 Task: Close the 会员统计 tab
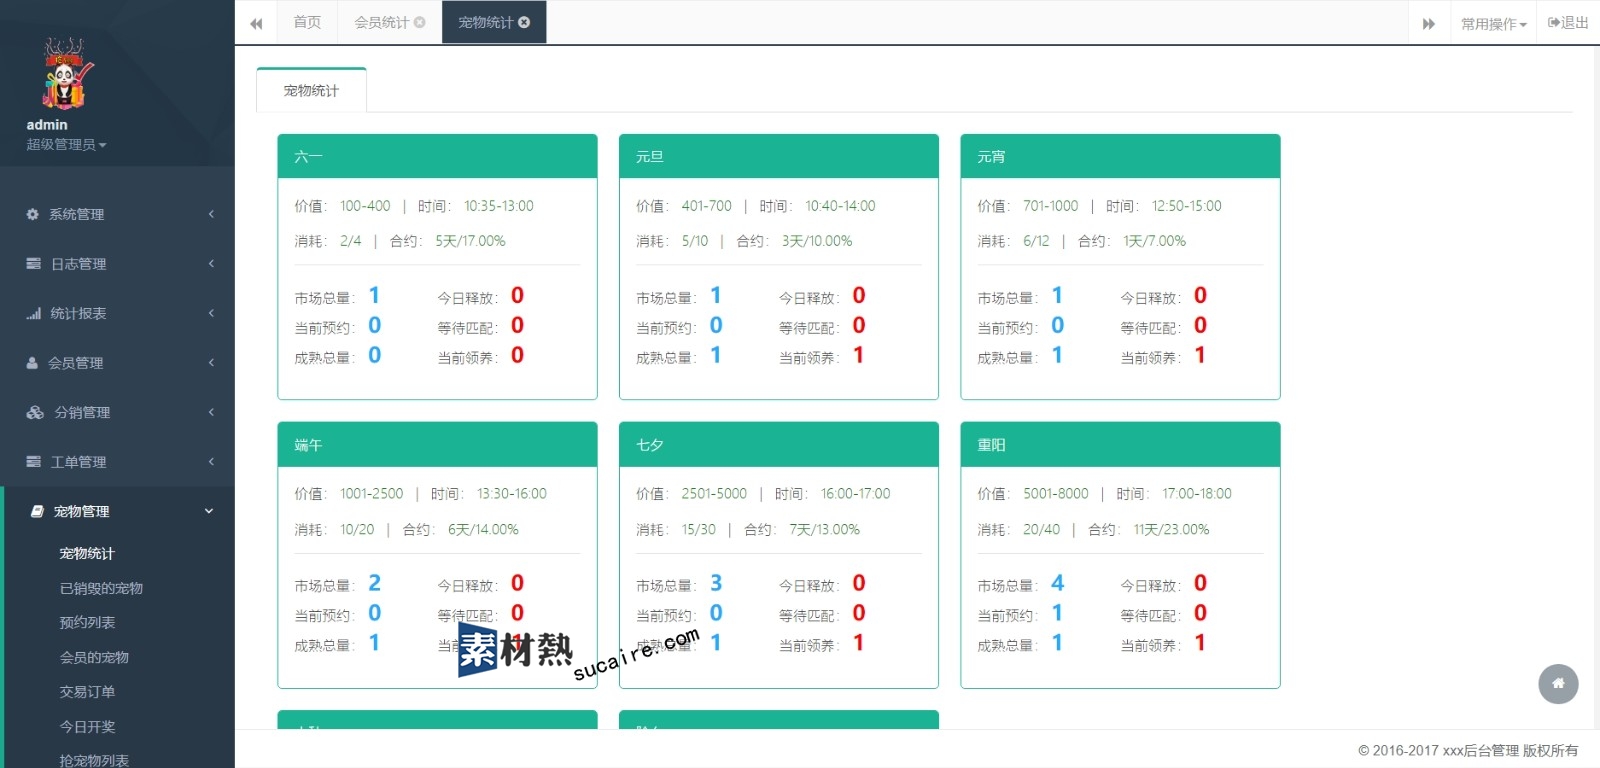click(x=420, y=22)
